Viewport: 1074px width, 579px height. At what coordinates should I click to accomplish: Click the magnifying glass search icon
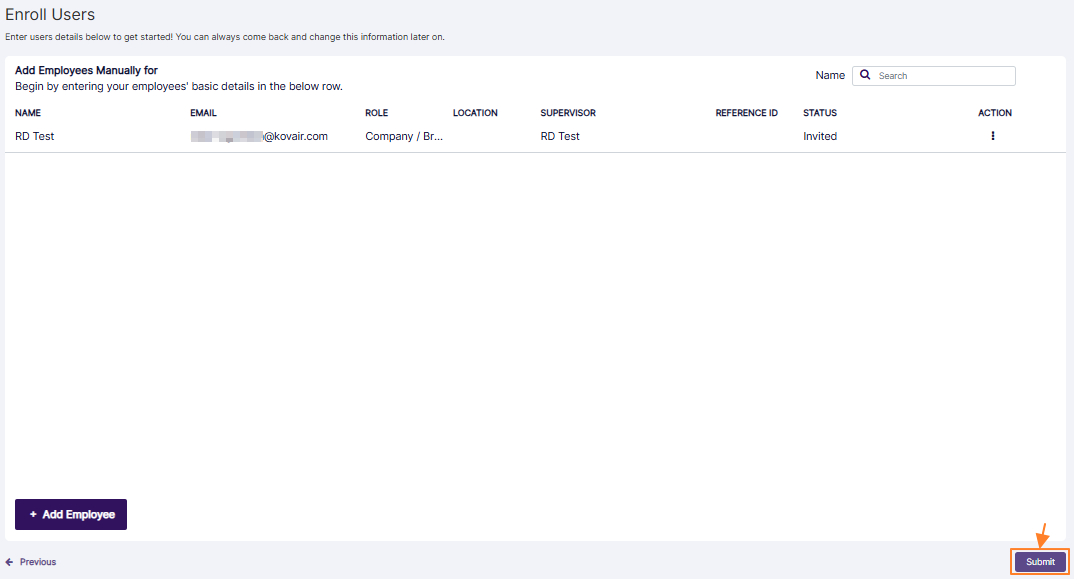pyautogui.click(x=865, y=75)
